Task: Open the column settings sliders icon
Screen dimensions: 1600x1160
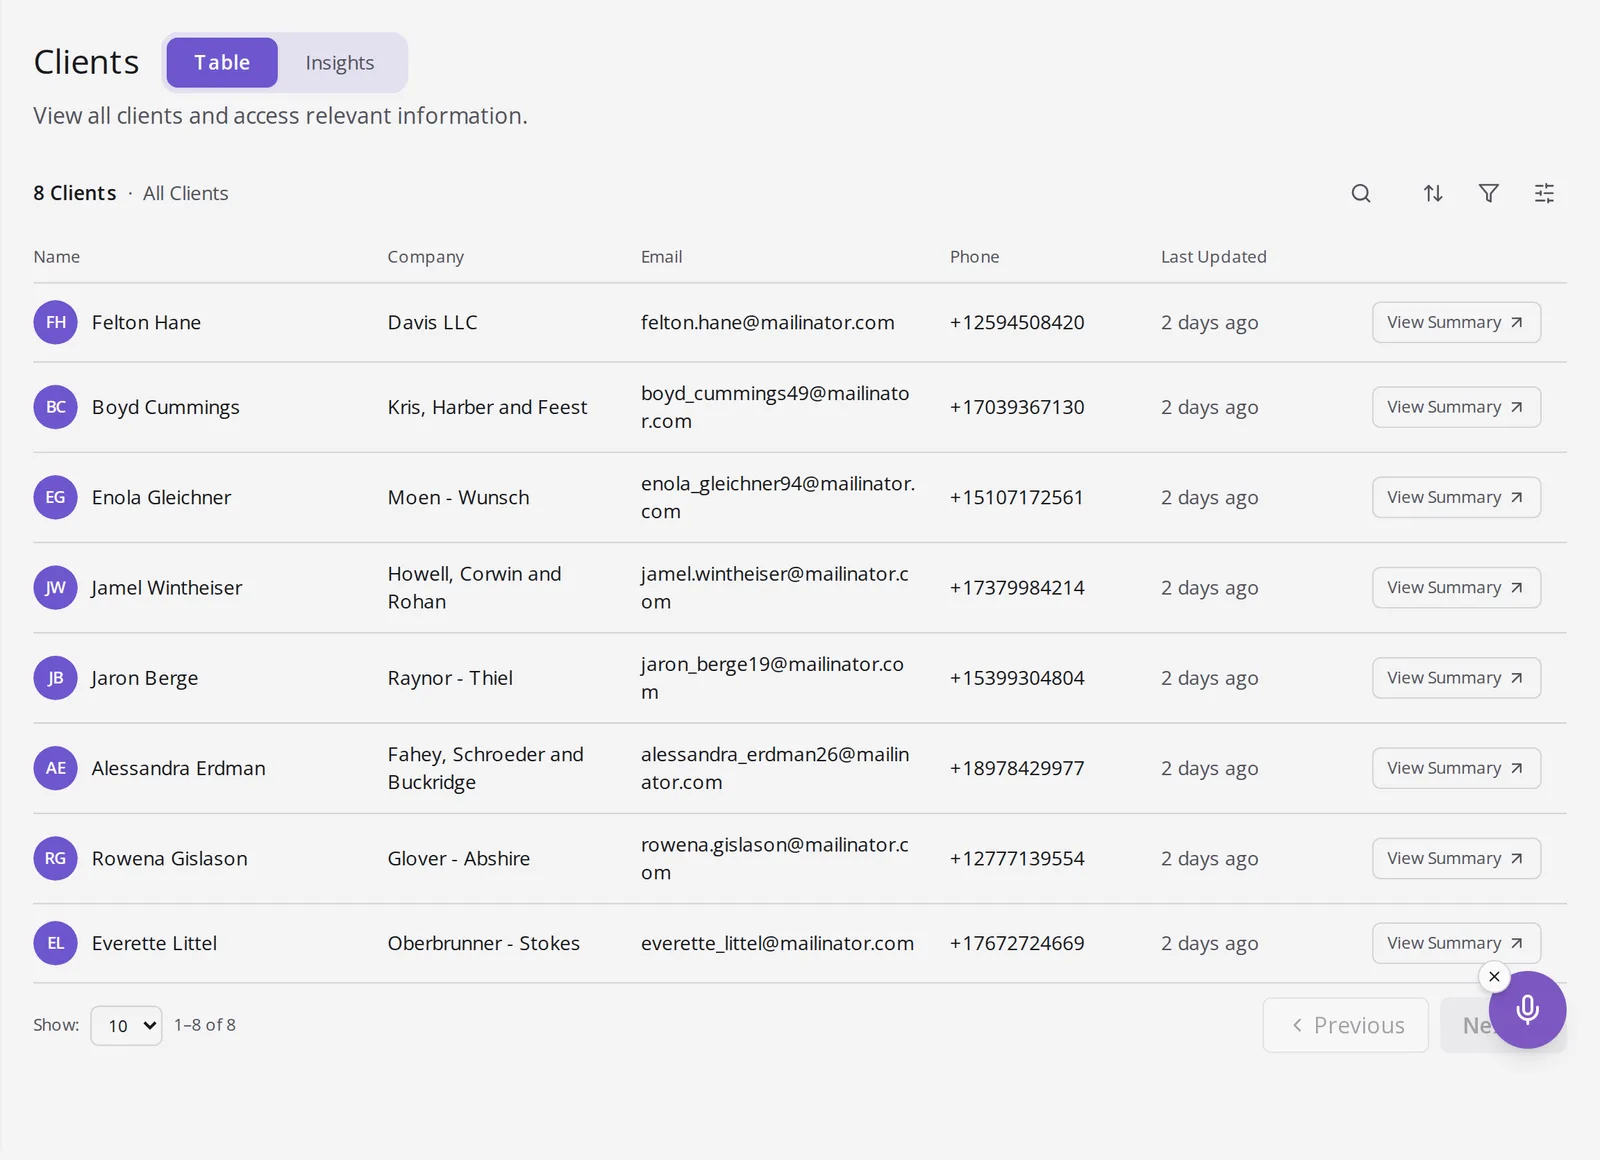Action: pos(1544,193)
